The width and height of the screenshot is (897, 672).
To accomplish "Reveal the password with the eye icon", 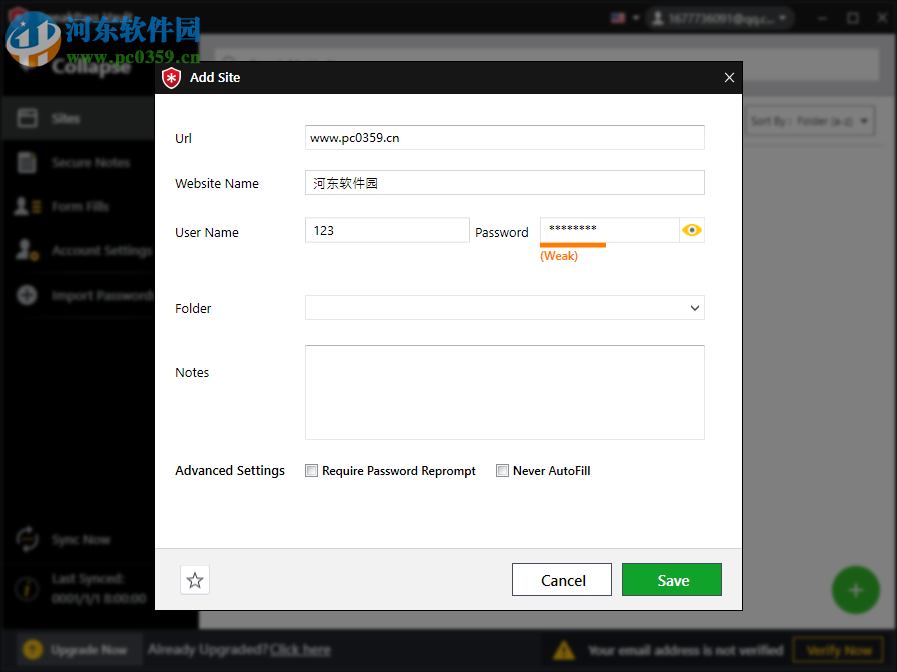I will (x=691, y=230).
